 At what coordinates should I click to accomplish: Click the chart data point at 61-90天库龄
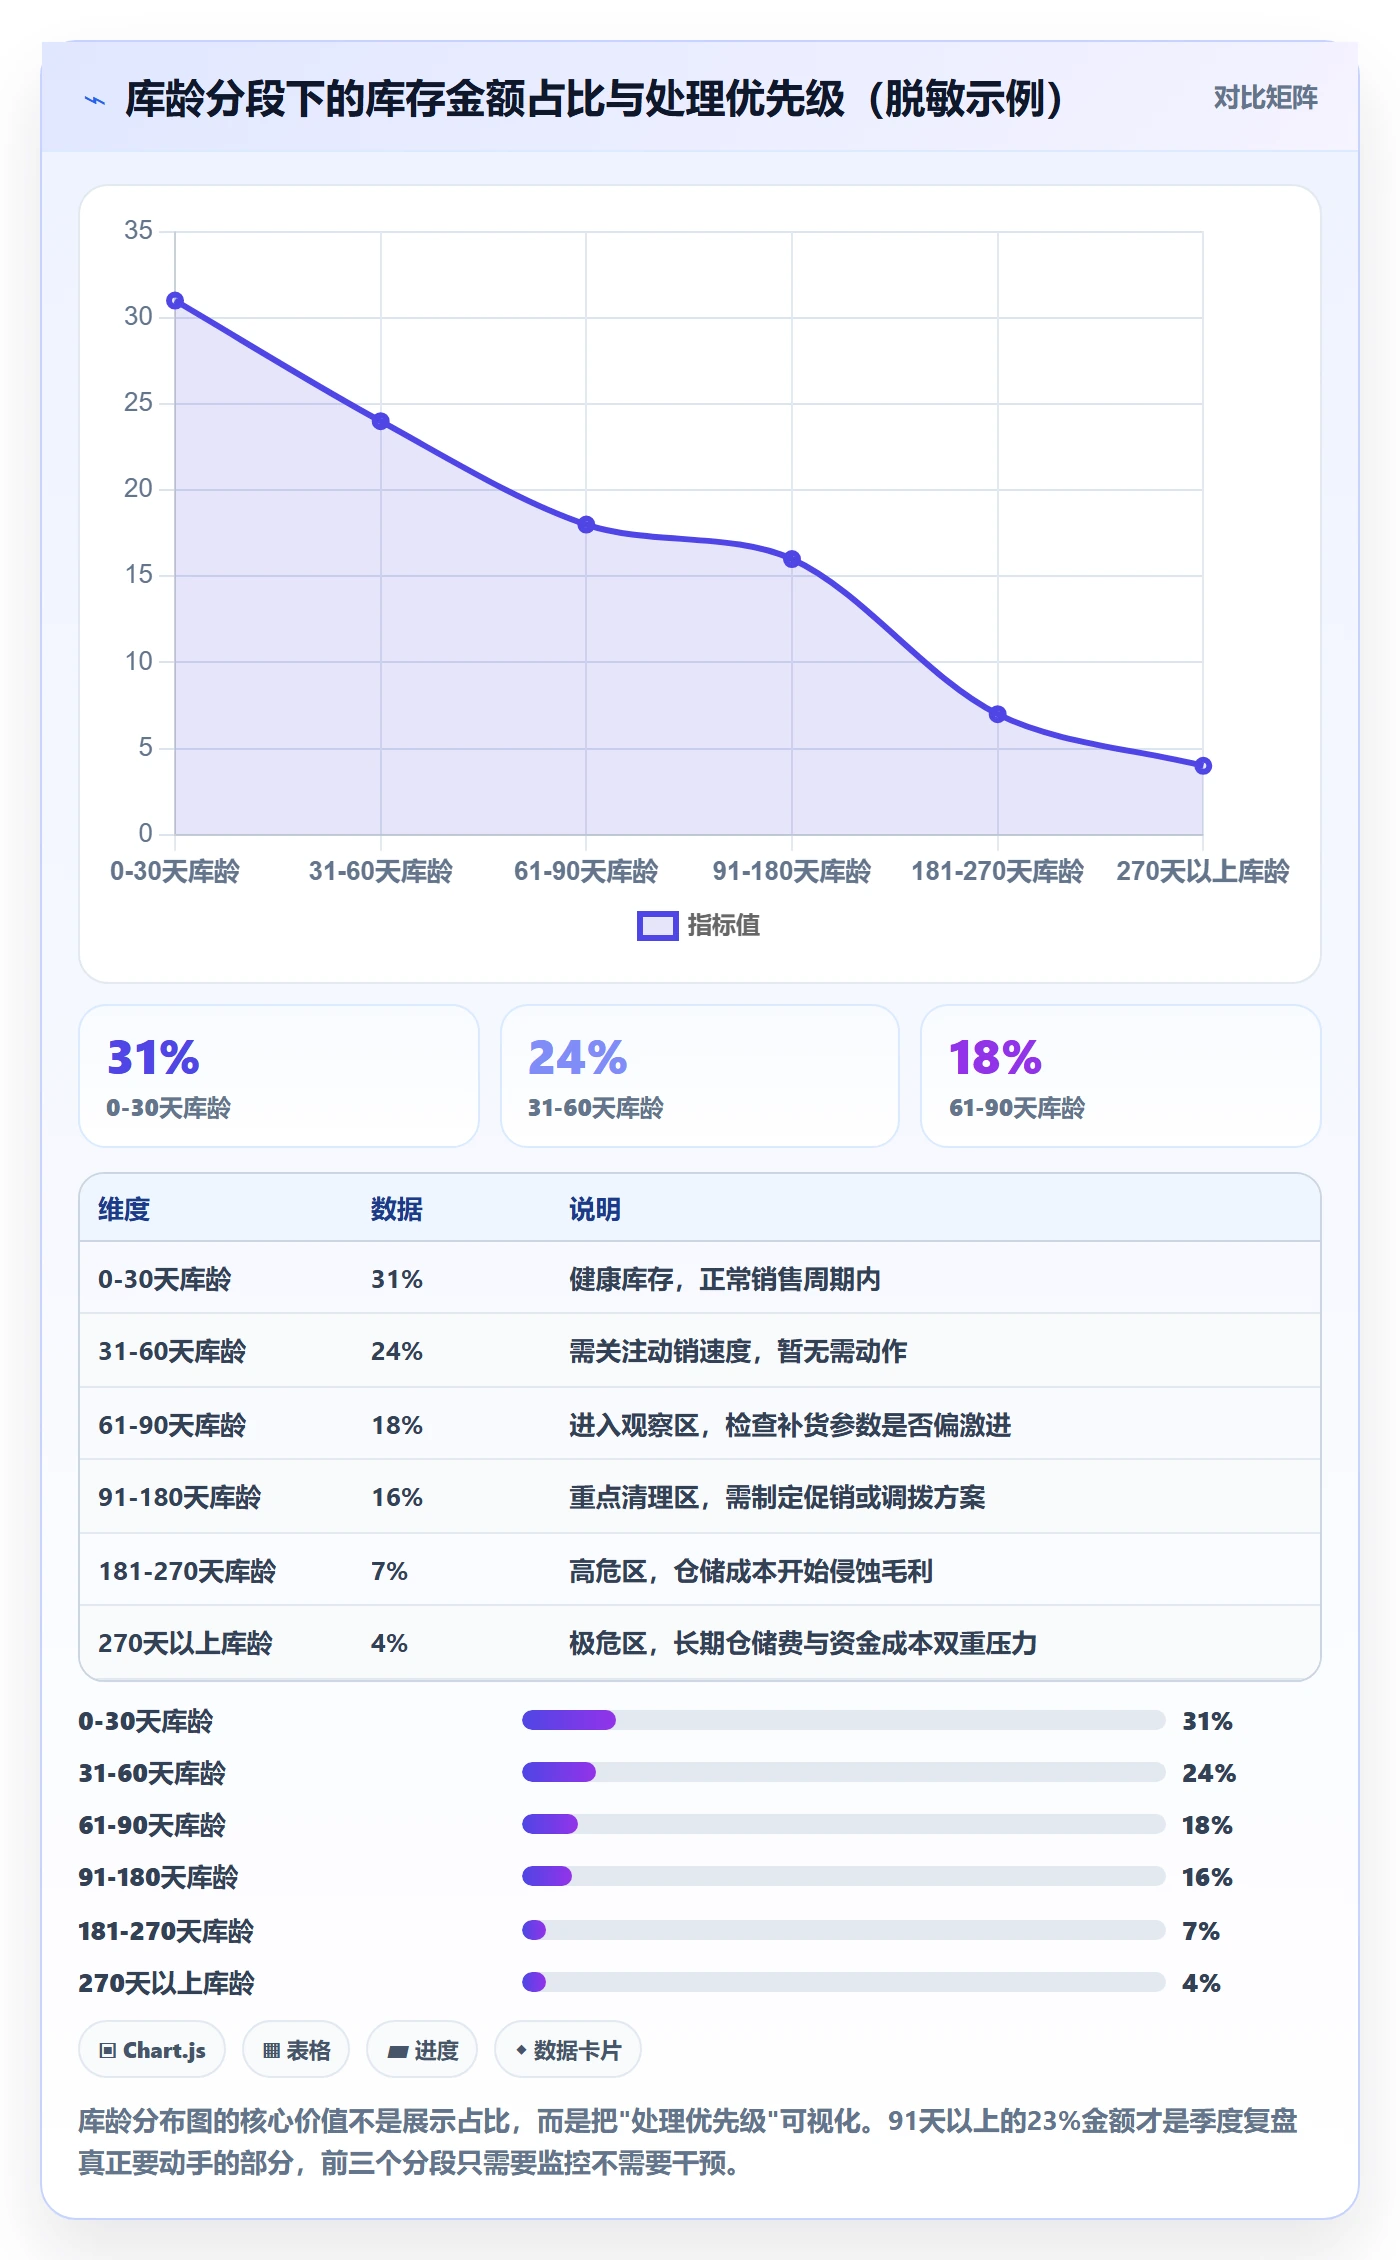[586, 525]
